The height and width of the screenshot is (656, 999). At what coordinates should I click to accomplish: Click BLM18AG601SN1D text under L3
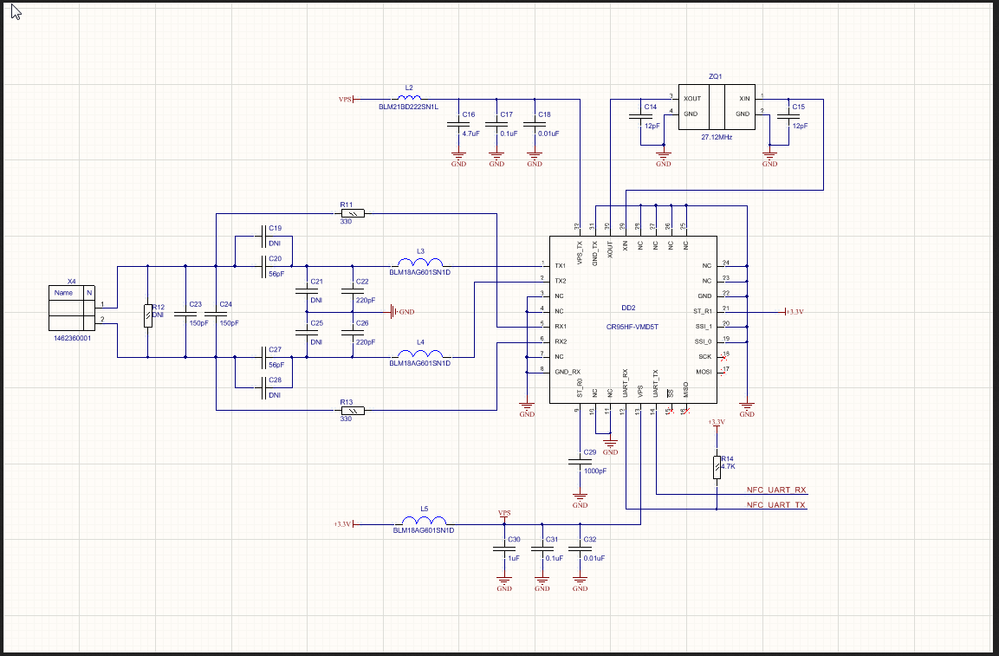click(420, 272)
